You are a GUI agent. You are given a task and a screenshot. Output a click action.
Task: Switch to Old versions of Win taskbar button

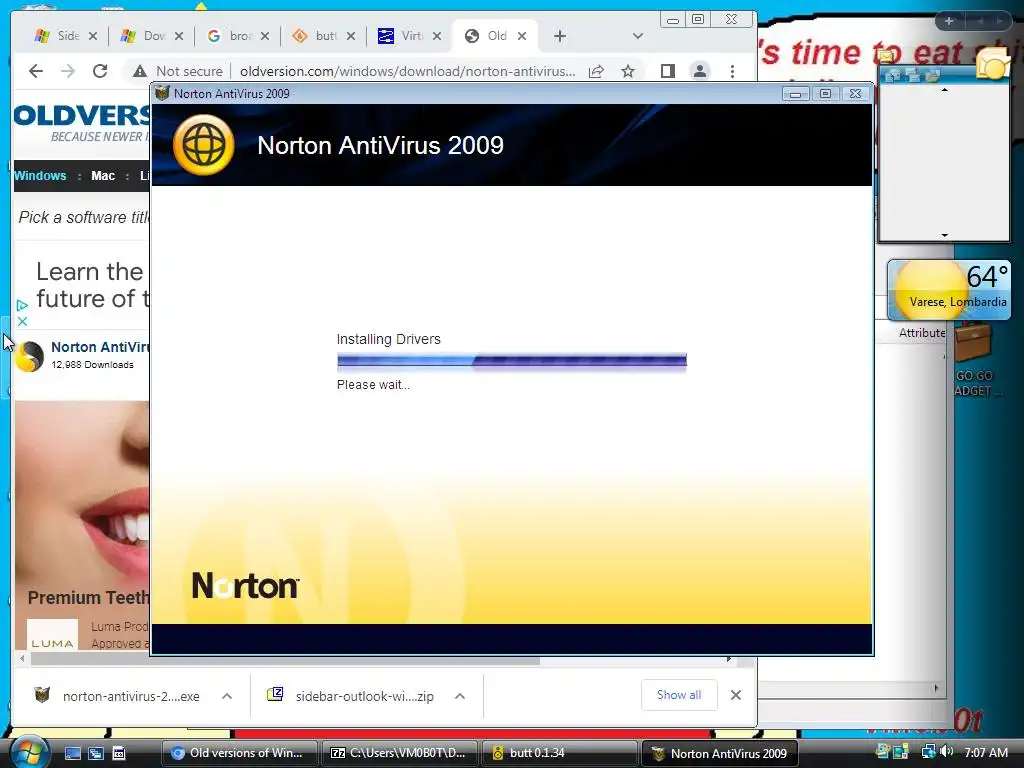239,753
